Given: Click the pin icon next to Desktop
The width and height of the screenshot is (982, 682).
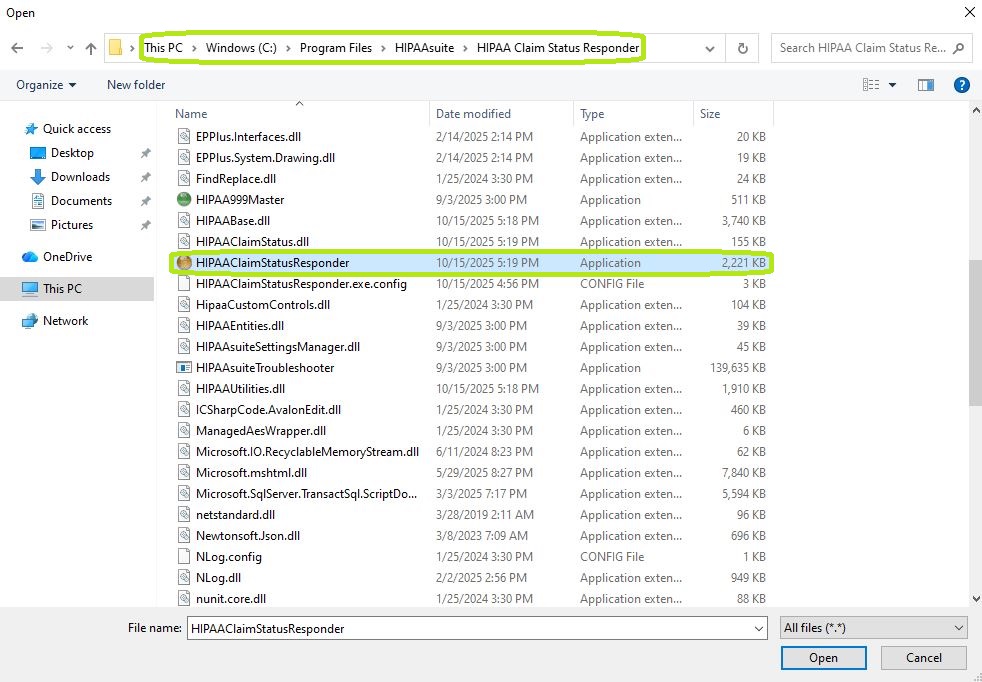Looking at the screenshot, I should [145, 153].
